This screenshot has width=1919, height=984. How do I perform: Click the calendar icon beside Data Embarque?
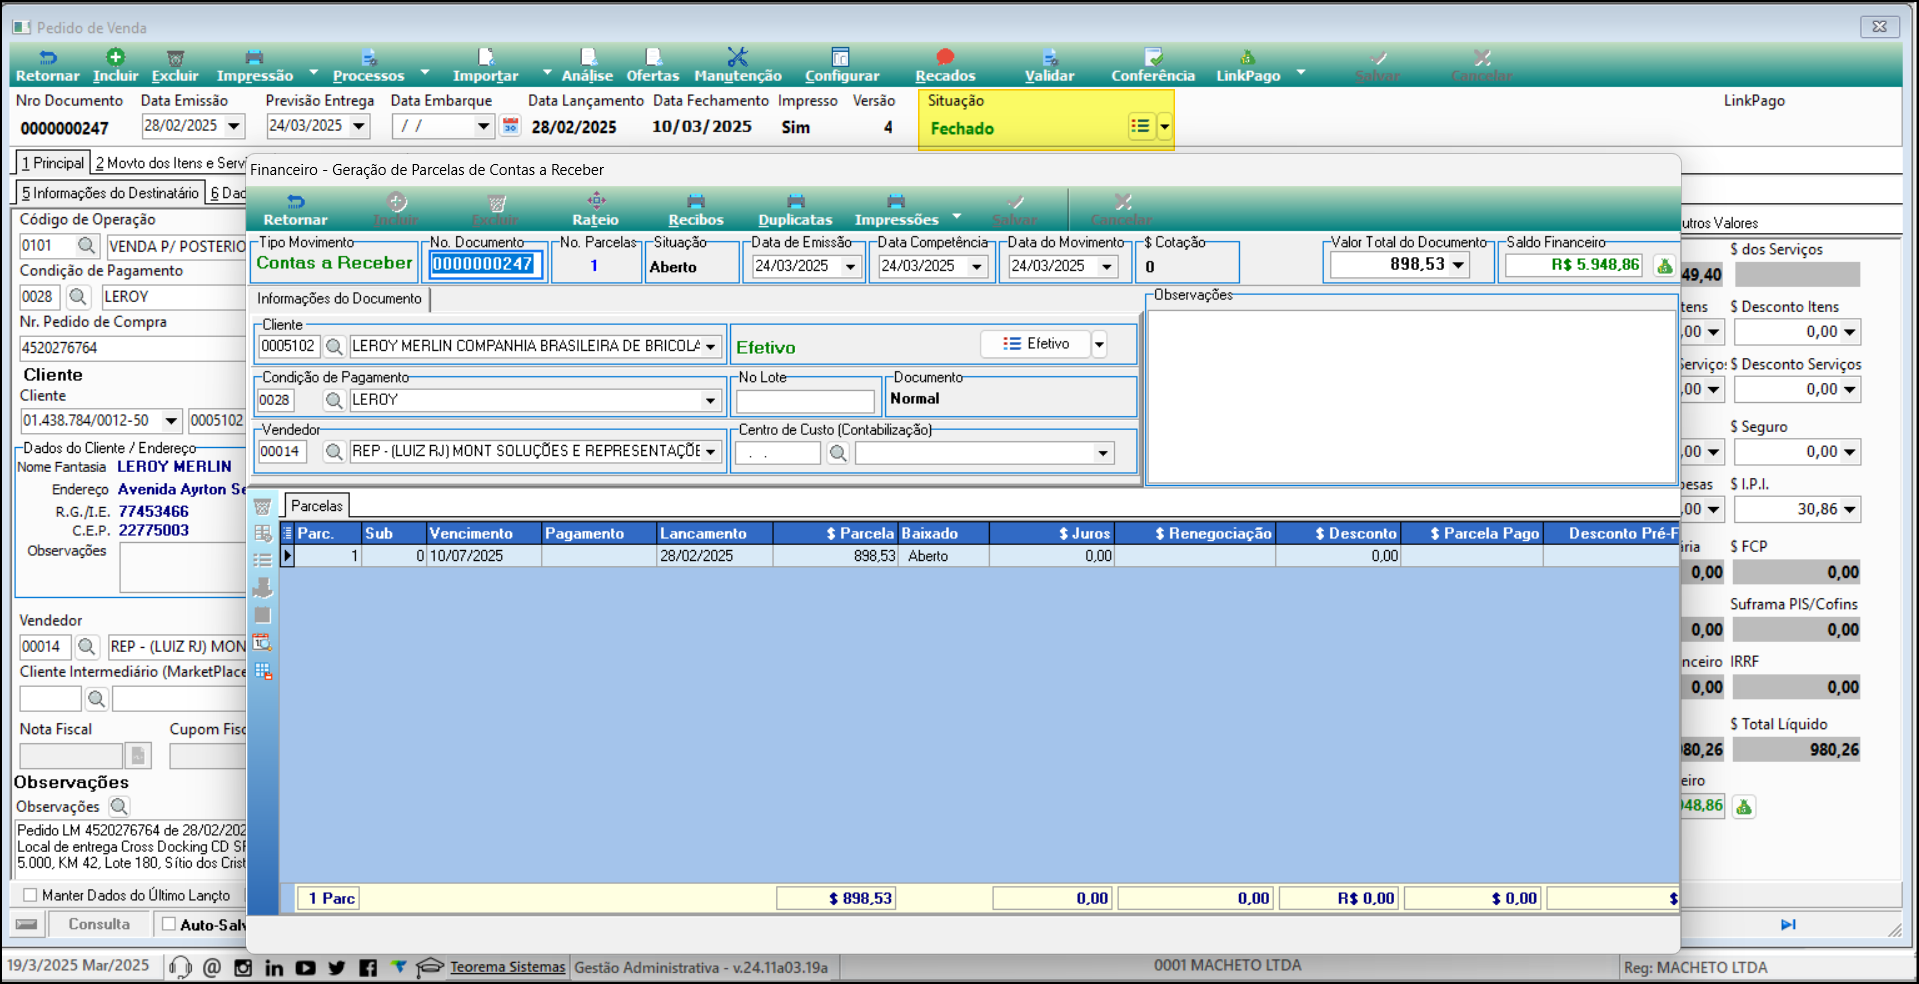510,126
